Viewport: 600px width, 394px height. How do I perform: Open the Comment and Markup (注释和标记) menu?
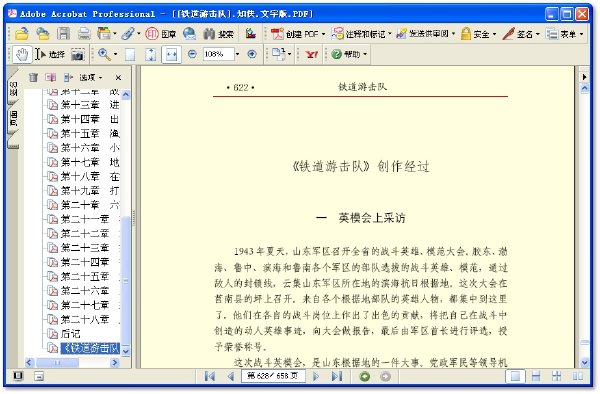point(362,34)
